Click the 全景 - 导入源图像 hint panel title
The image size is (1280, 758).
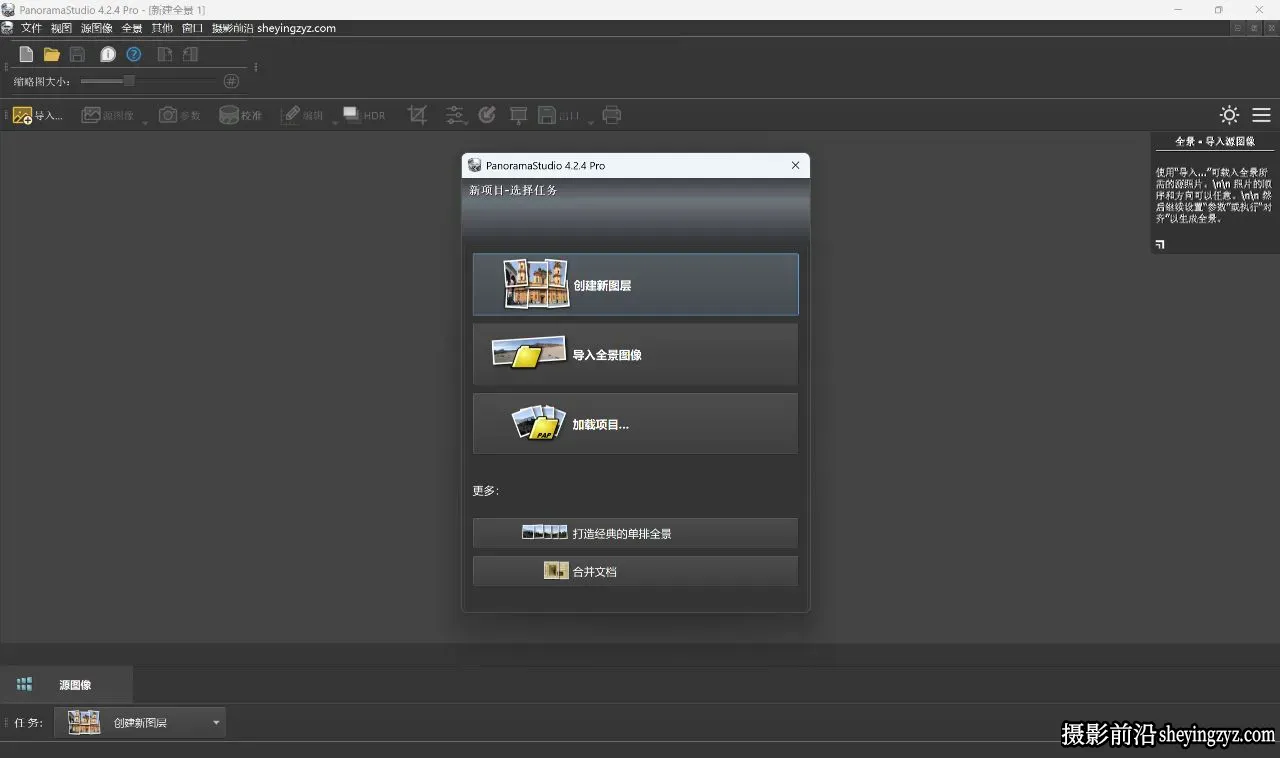point(1215,142)
